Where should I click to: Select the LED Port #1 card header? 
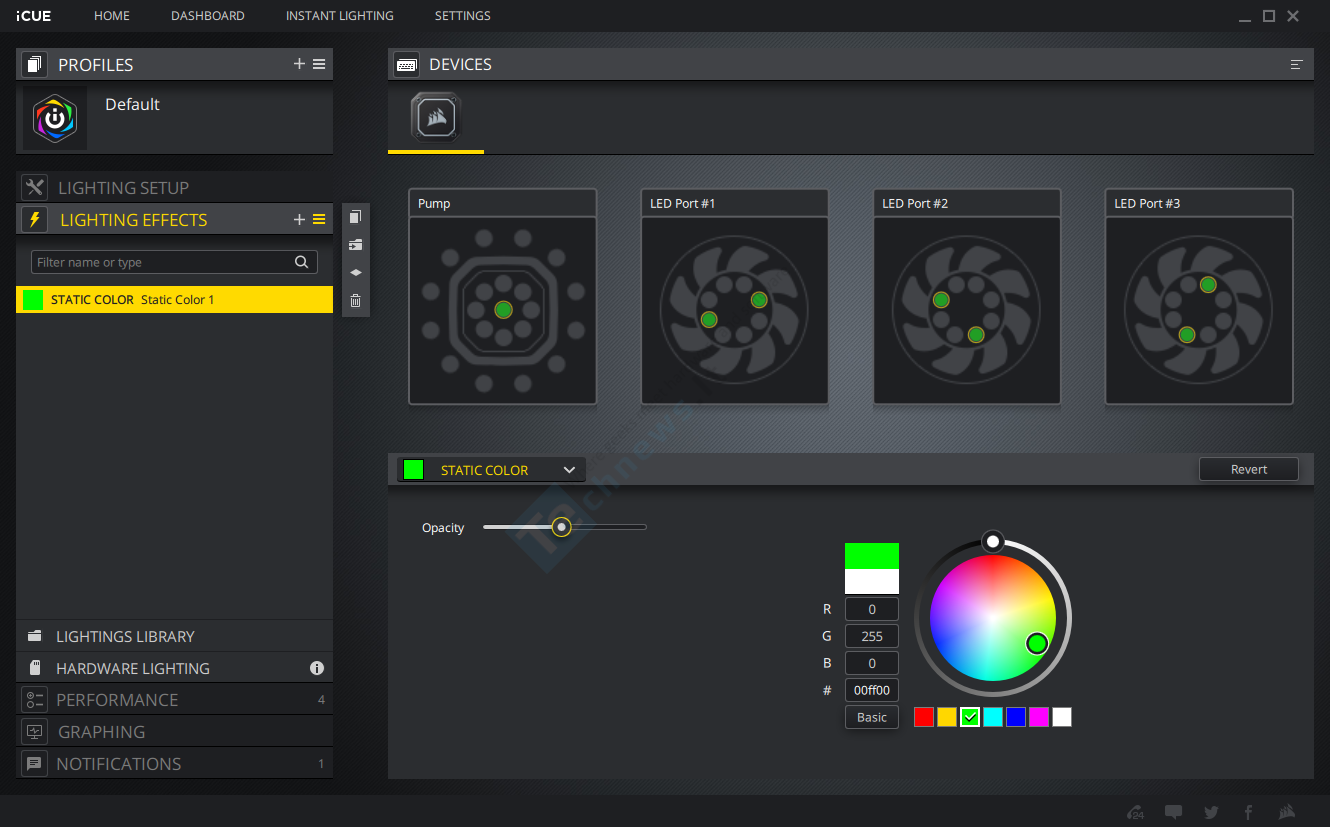[735, 203]
